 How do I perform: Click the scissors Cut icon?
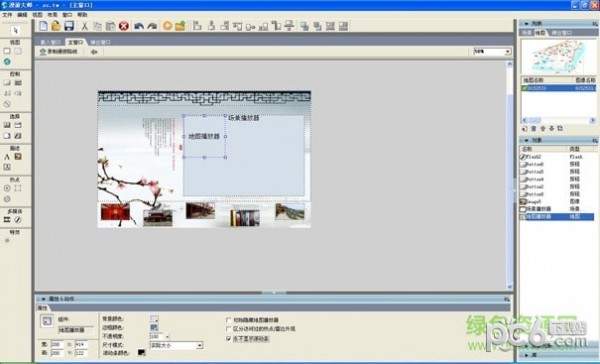[x=85, y=26]
